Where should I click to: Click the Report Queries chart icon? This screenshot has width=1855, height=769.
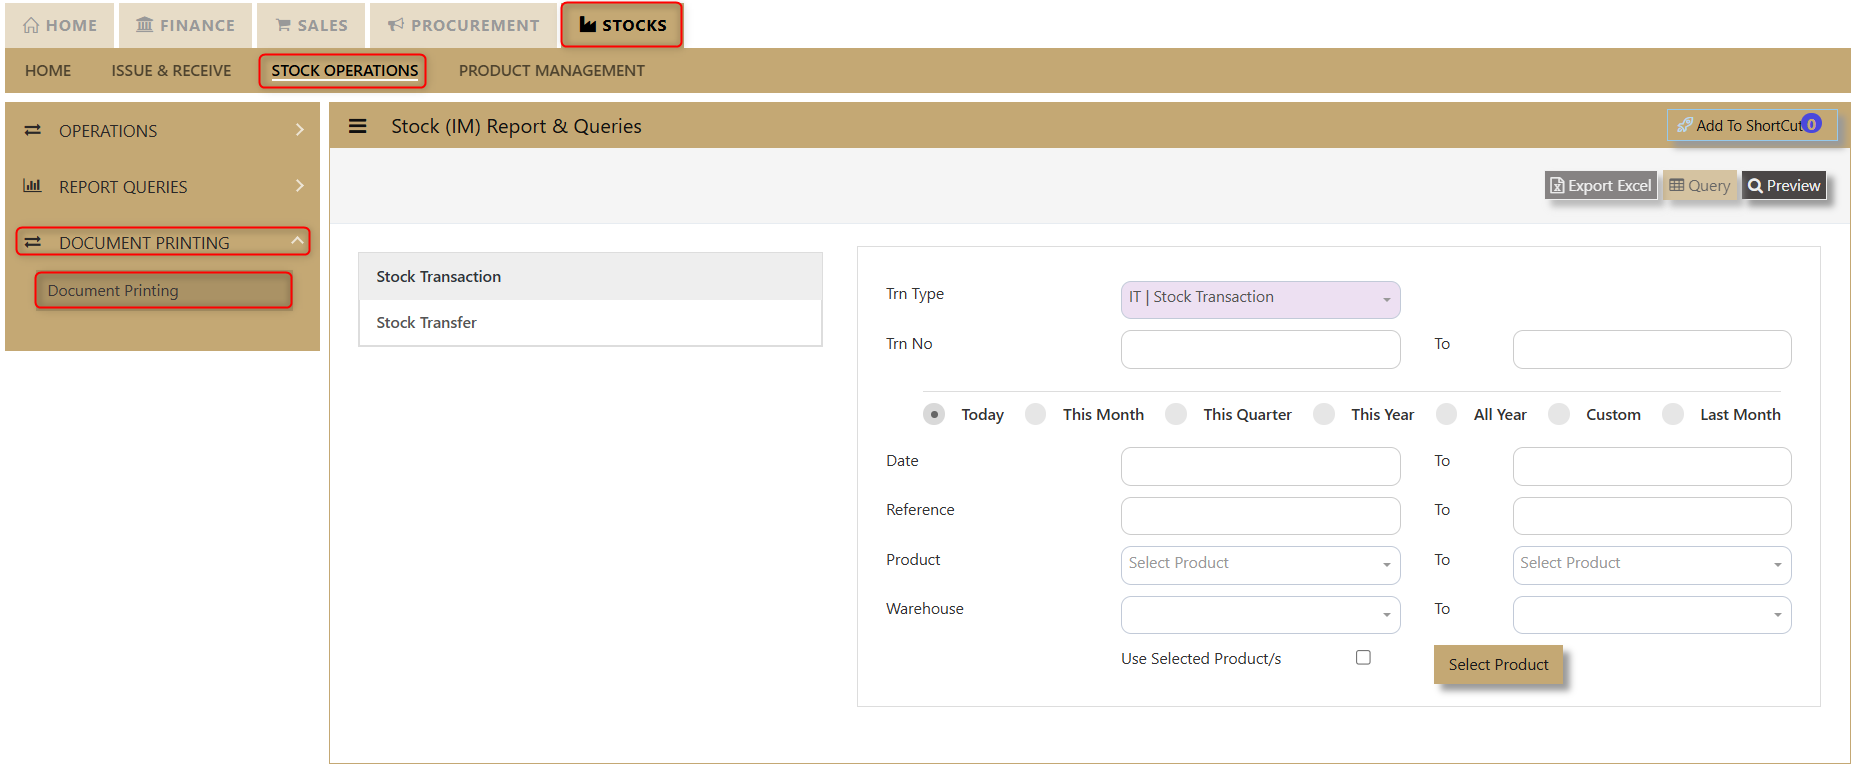pos(32,186)
